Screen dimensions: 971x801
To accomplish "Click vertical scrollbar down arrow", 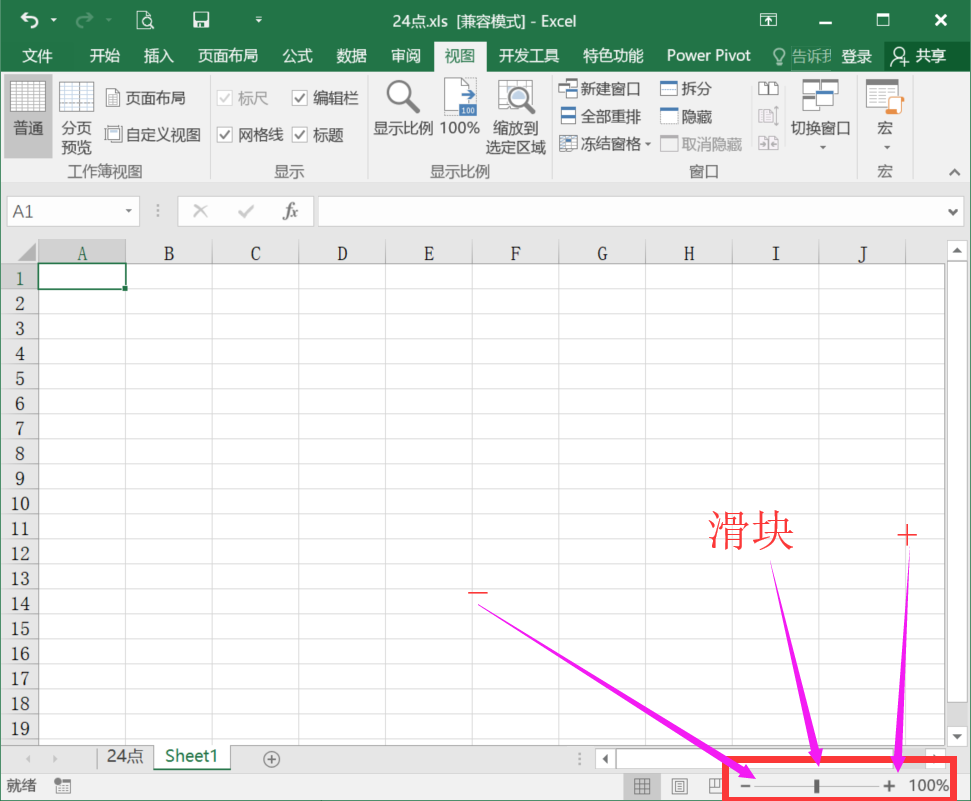I will [x=957, y=737].
